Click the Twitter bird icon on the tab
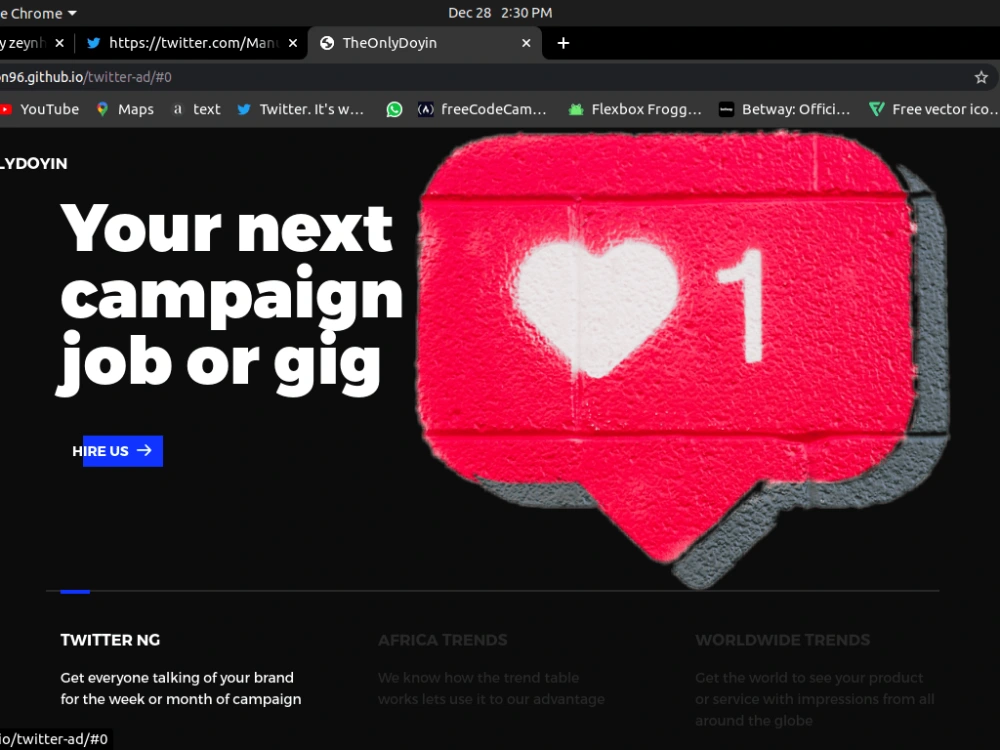The height and width of the screenshot is (750, 1000). click(94, 43)
